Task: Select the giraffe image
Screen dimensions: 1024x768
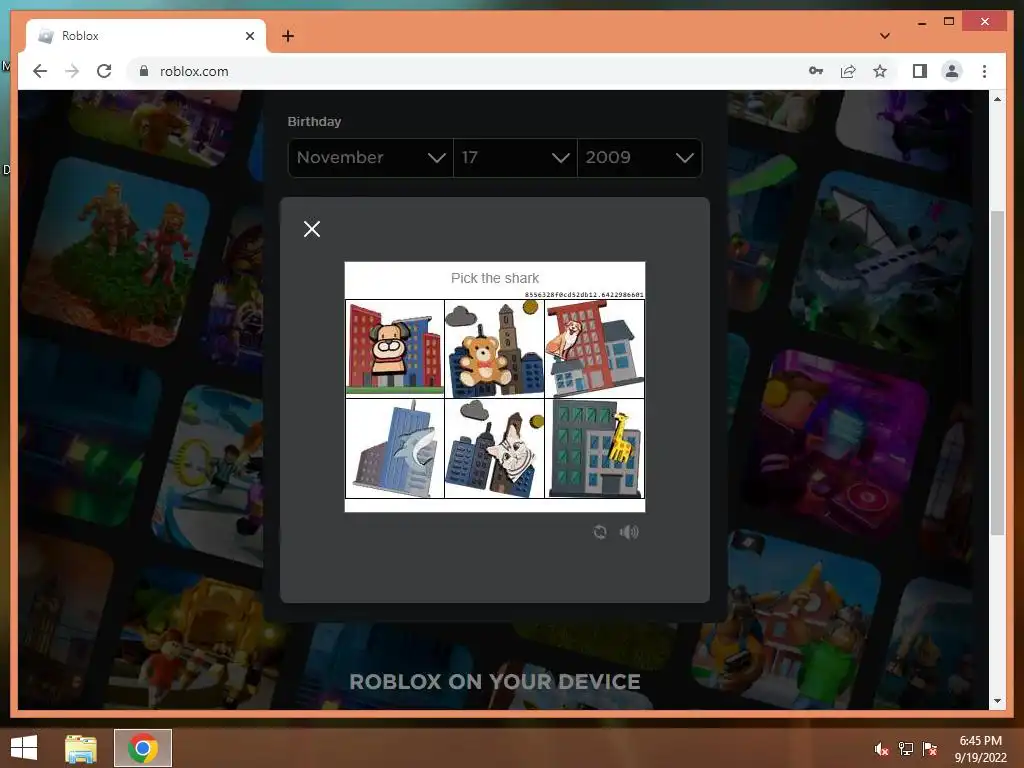Action: (594, 449)
